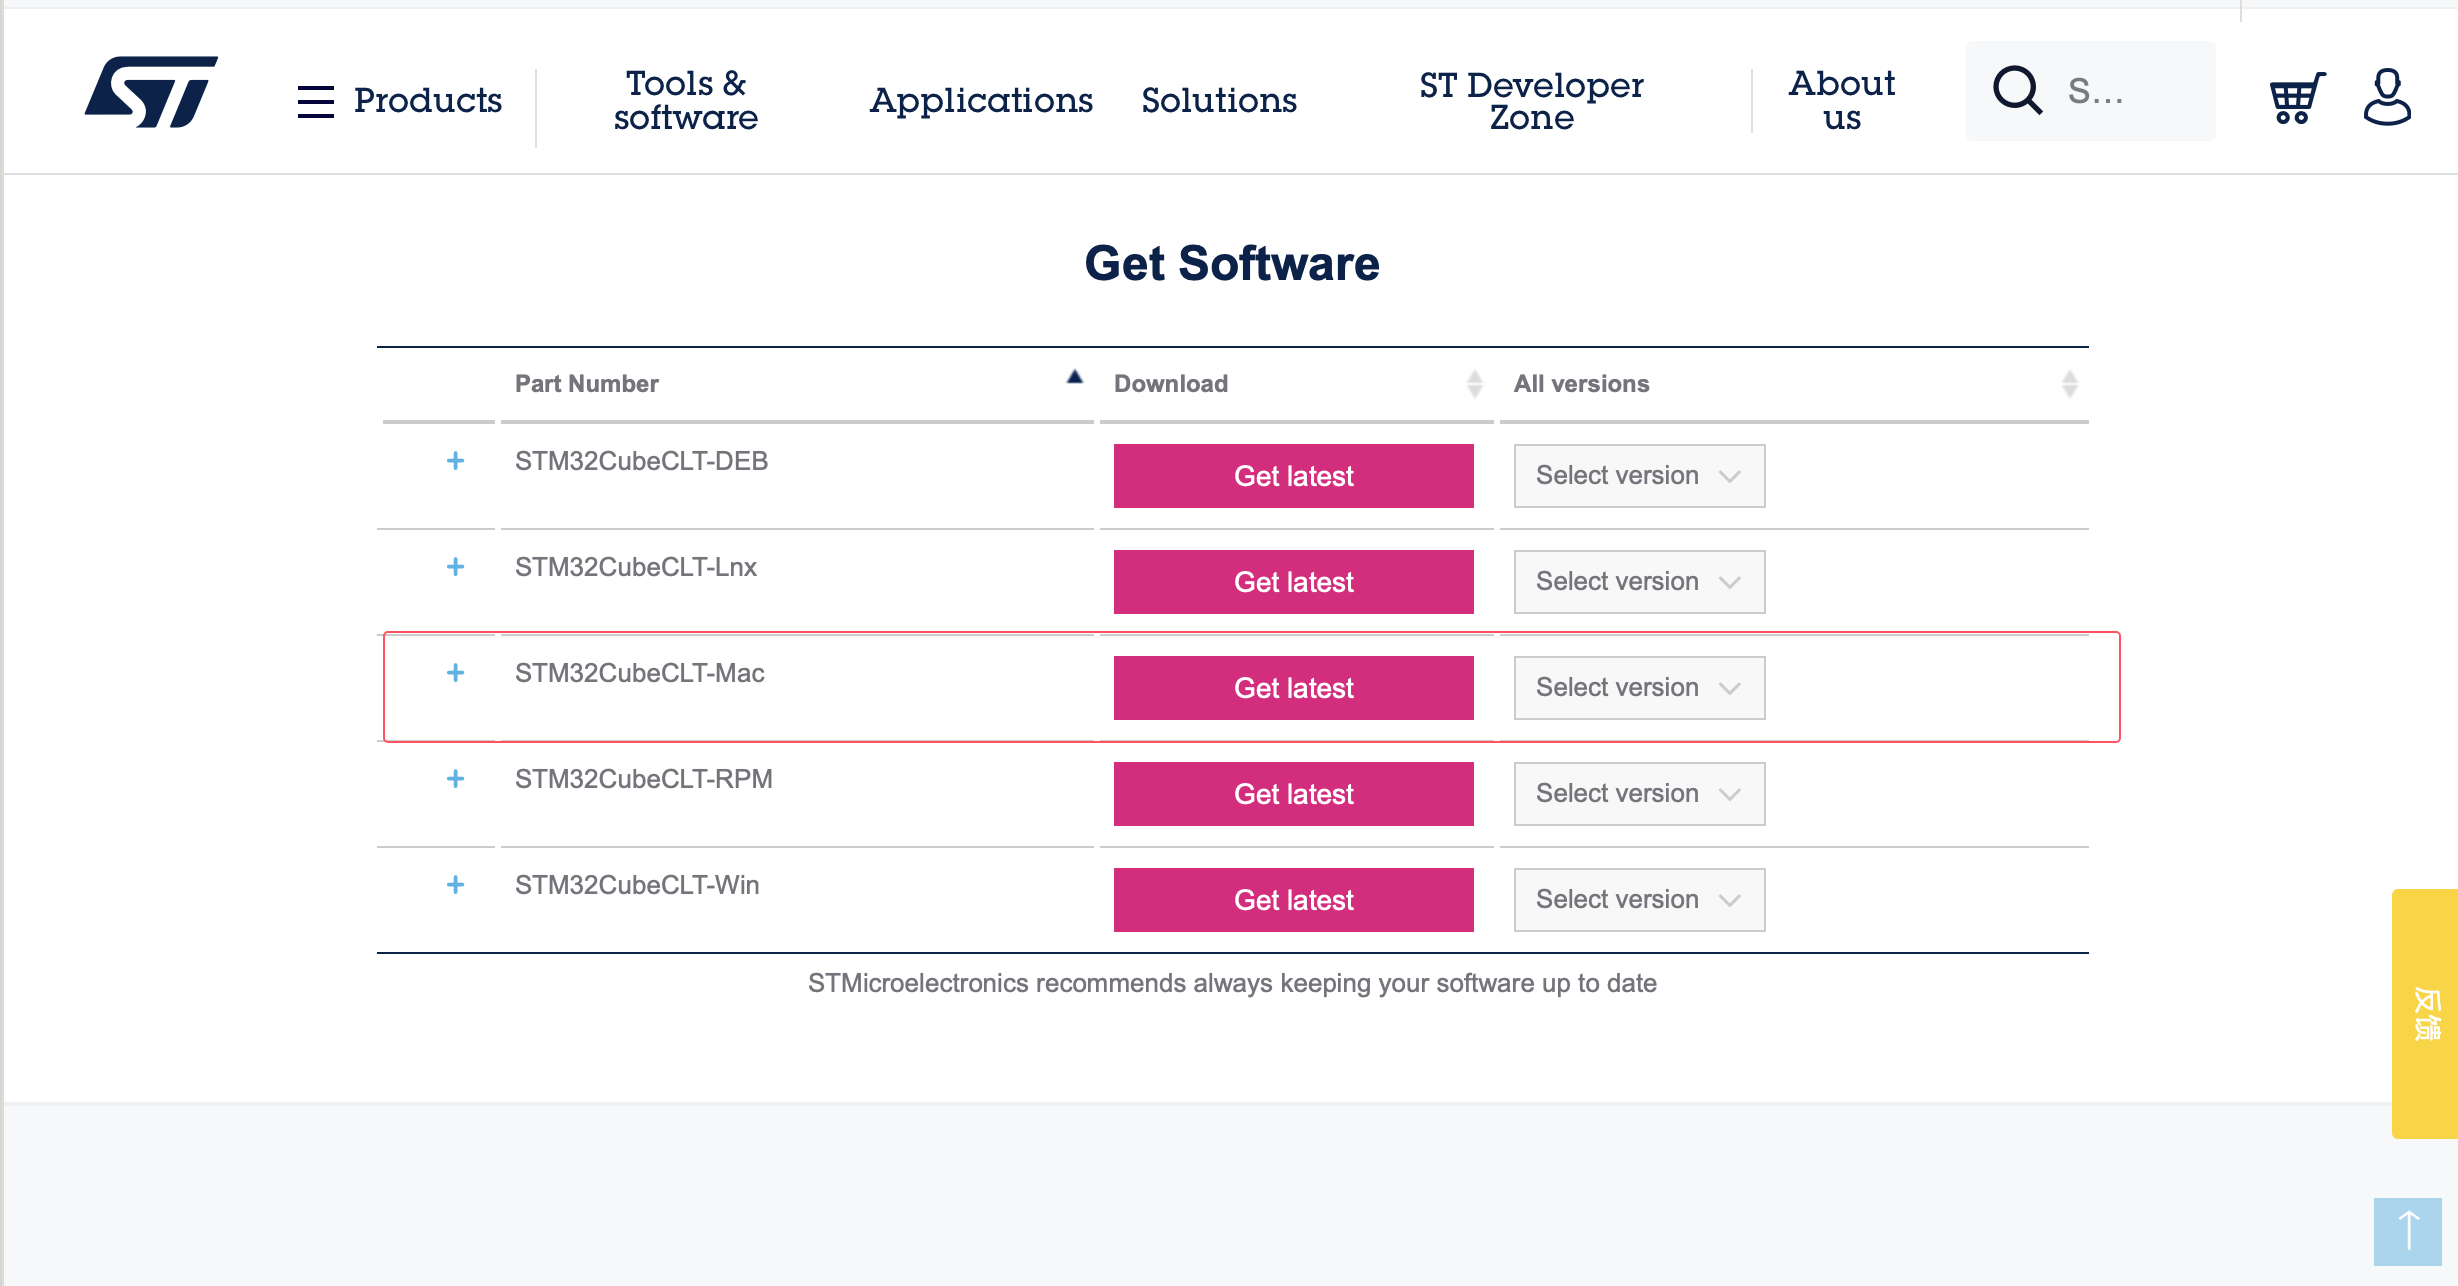Expand the STM32CubeCLT-Mac row
Screen dimensions: 2458x1286
(455, 673)
